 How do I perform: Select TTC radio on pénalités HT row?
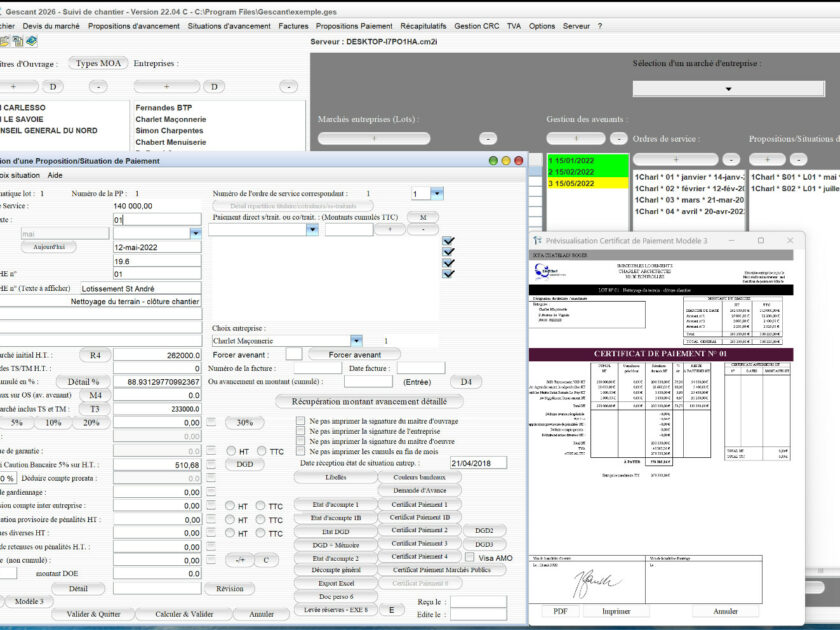point(260,520)
